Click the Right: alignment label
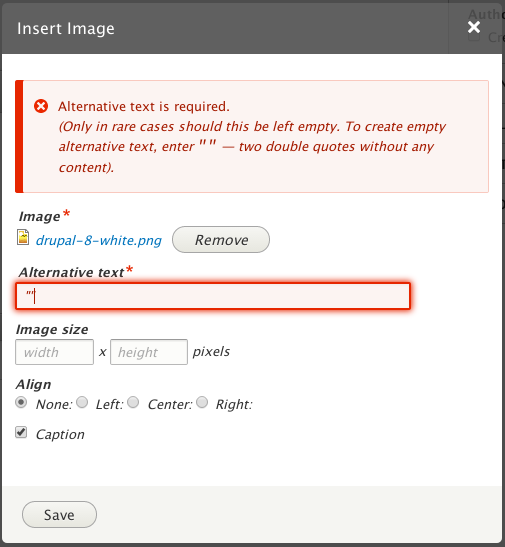Viewport: 505px width, 547px height. 234,404
